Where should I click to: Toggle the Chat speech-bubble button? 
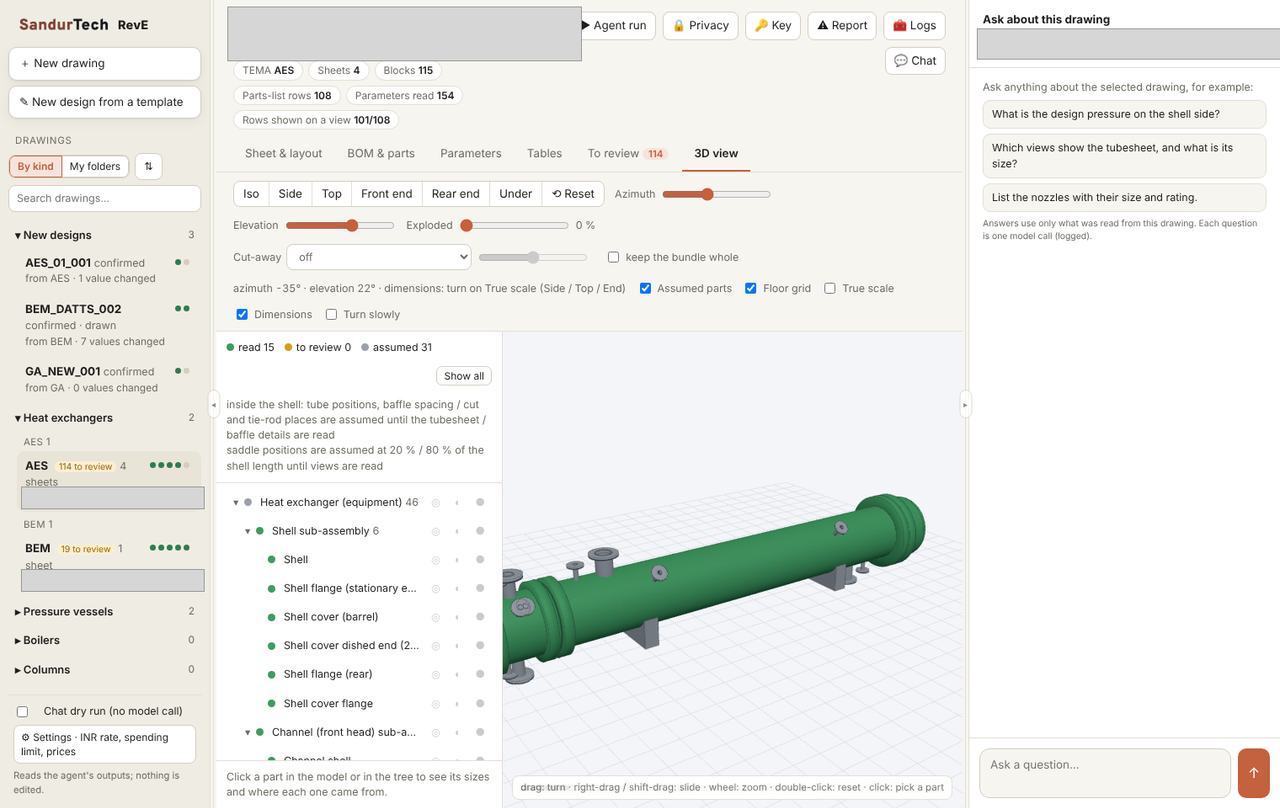coord(915,61)
